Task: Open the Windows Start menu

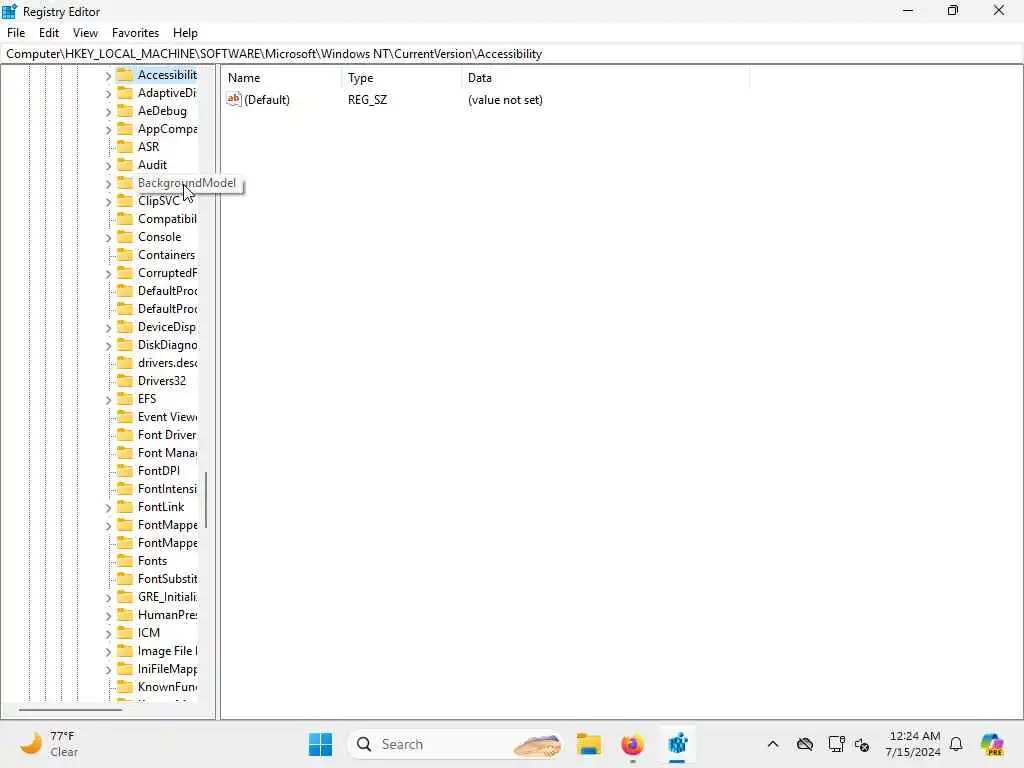Action: 320,744
